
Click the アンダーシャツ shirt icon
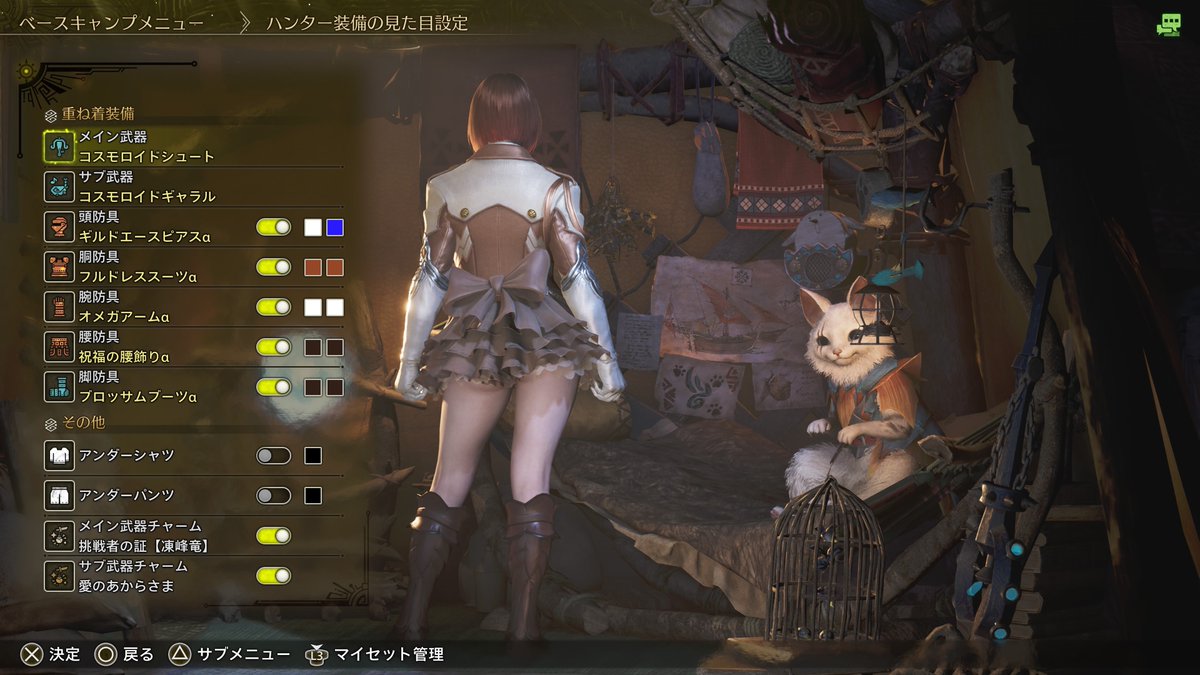coord(60,456)
